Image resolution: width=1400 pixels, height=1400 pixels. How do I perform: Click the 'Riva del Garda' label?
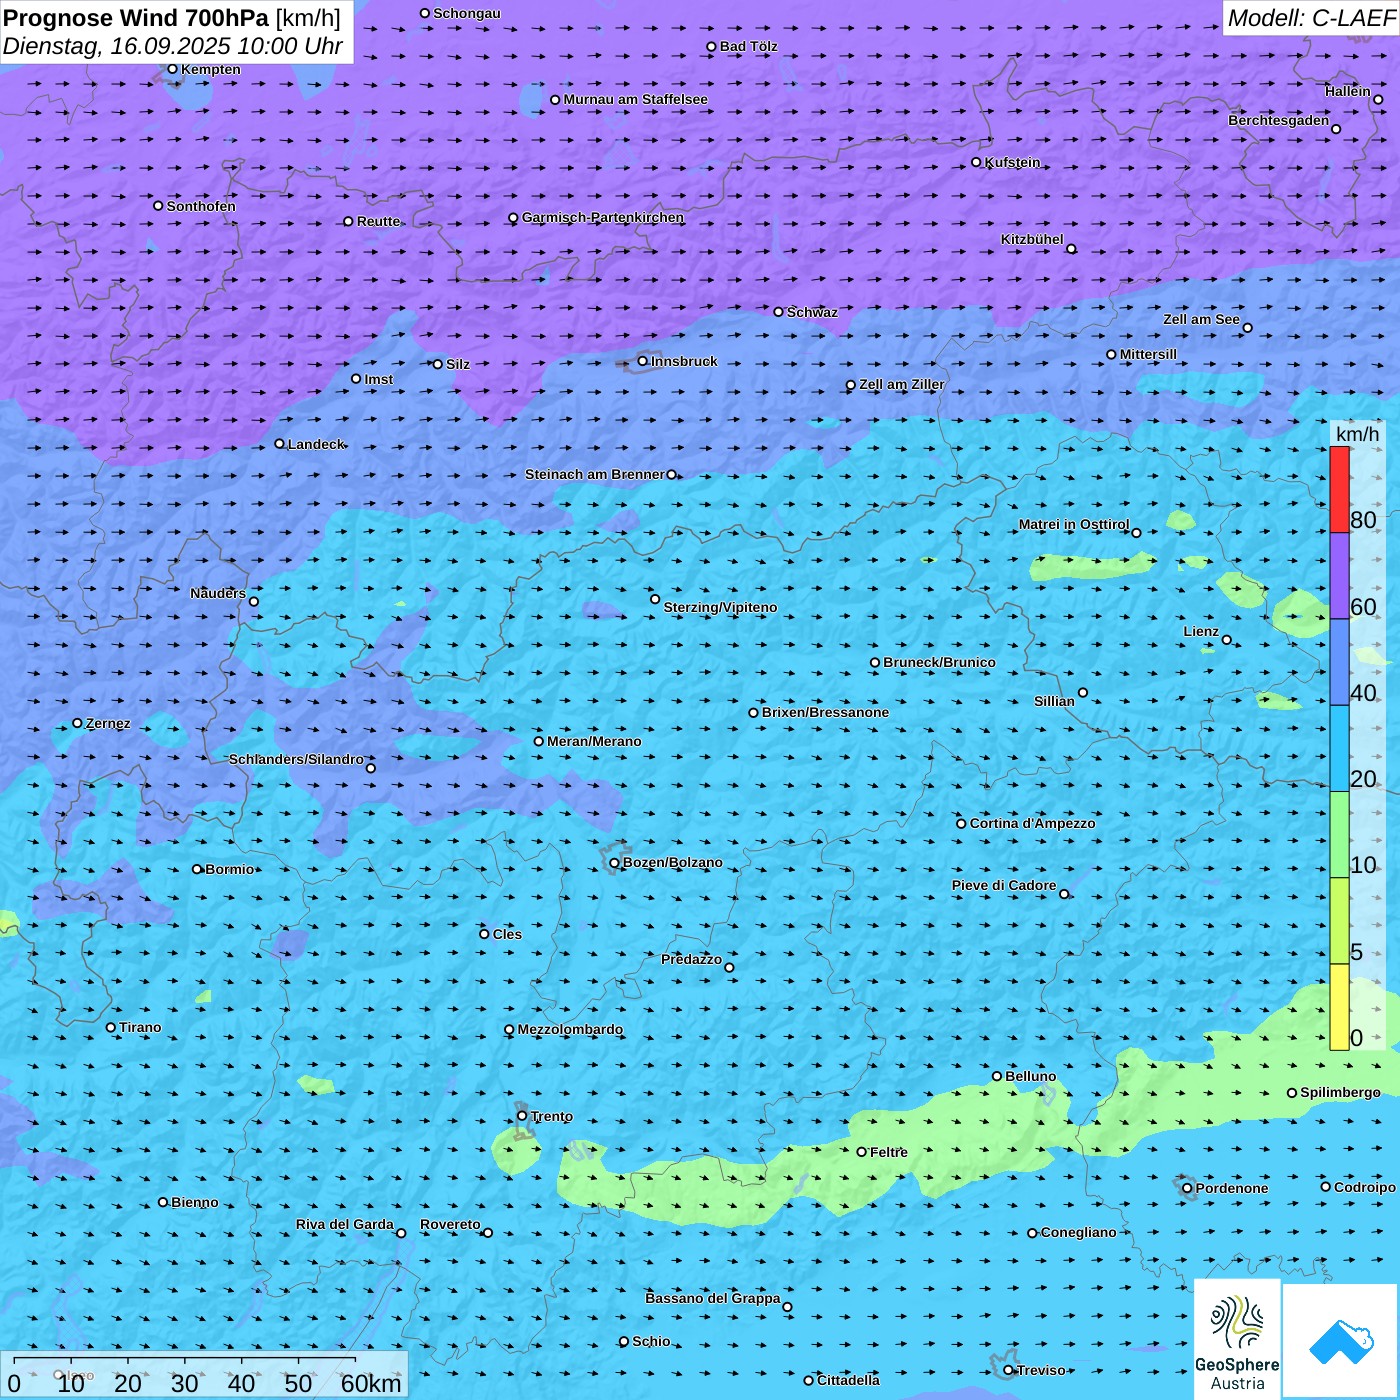point(344,1224)
